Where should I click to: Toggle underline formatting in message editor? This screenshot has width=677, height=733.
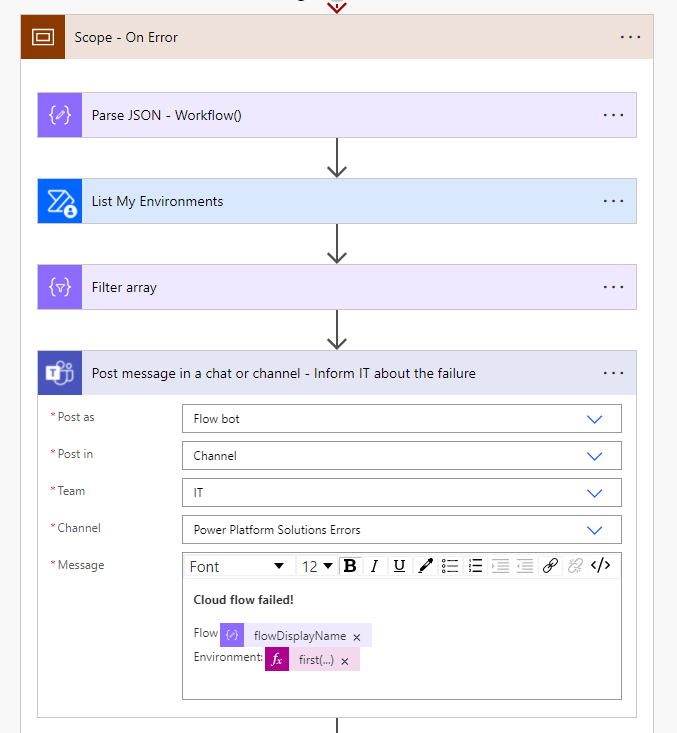399,566
